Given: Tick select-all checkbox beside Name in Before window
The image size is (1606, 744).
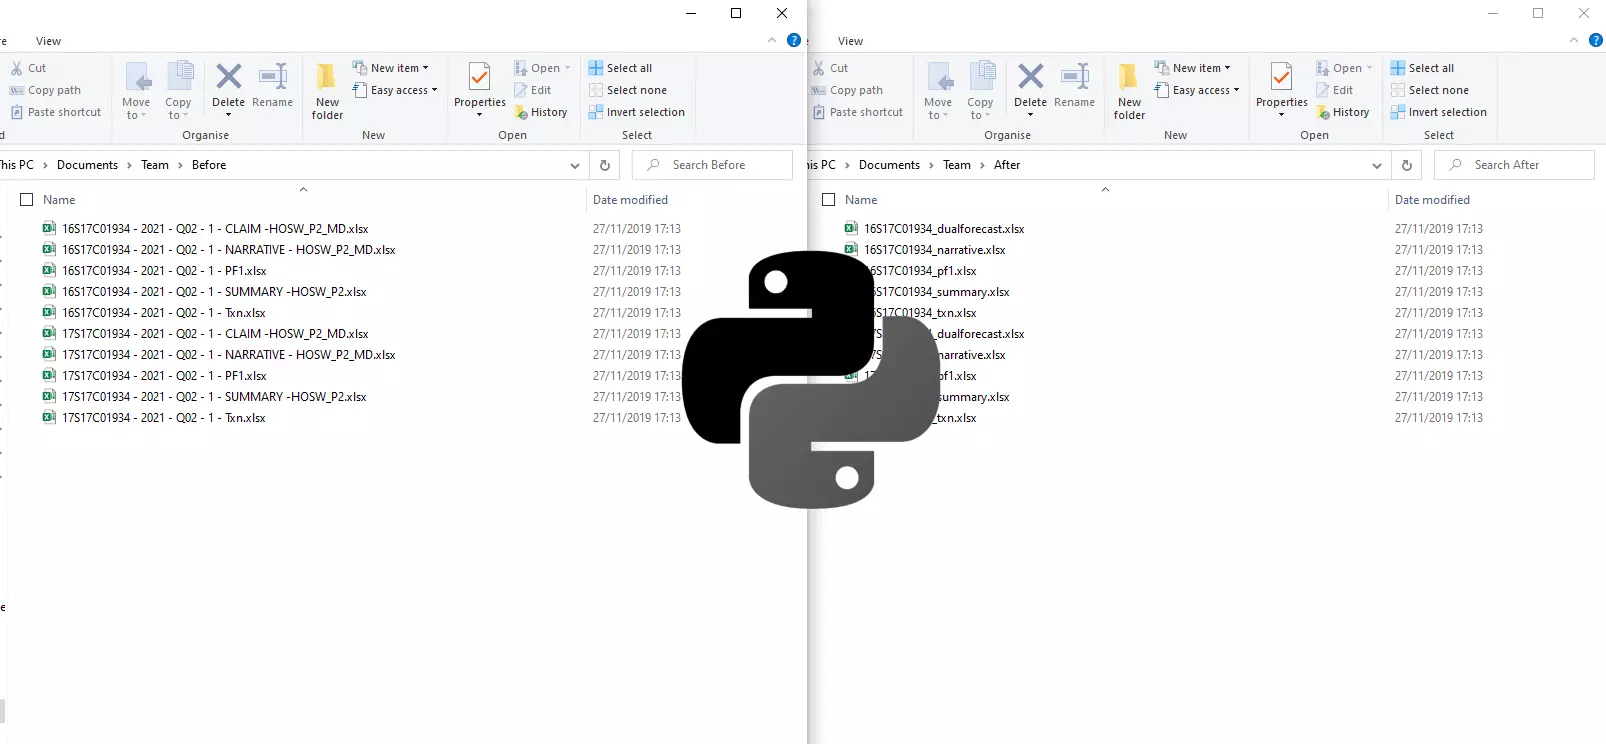Looking at the screenshot, I should coord(27,200).
